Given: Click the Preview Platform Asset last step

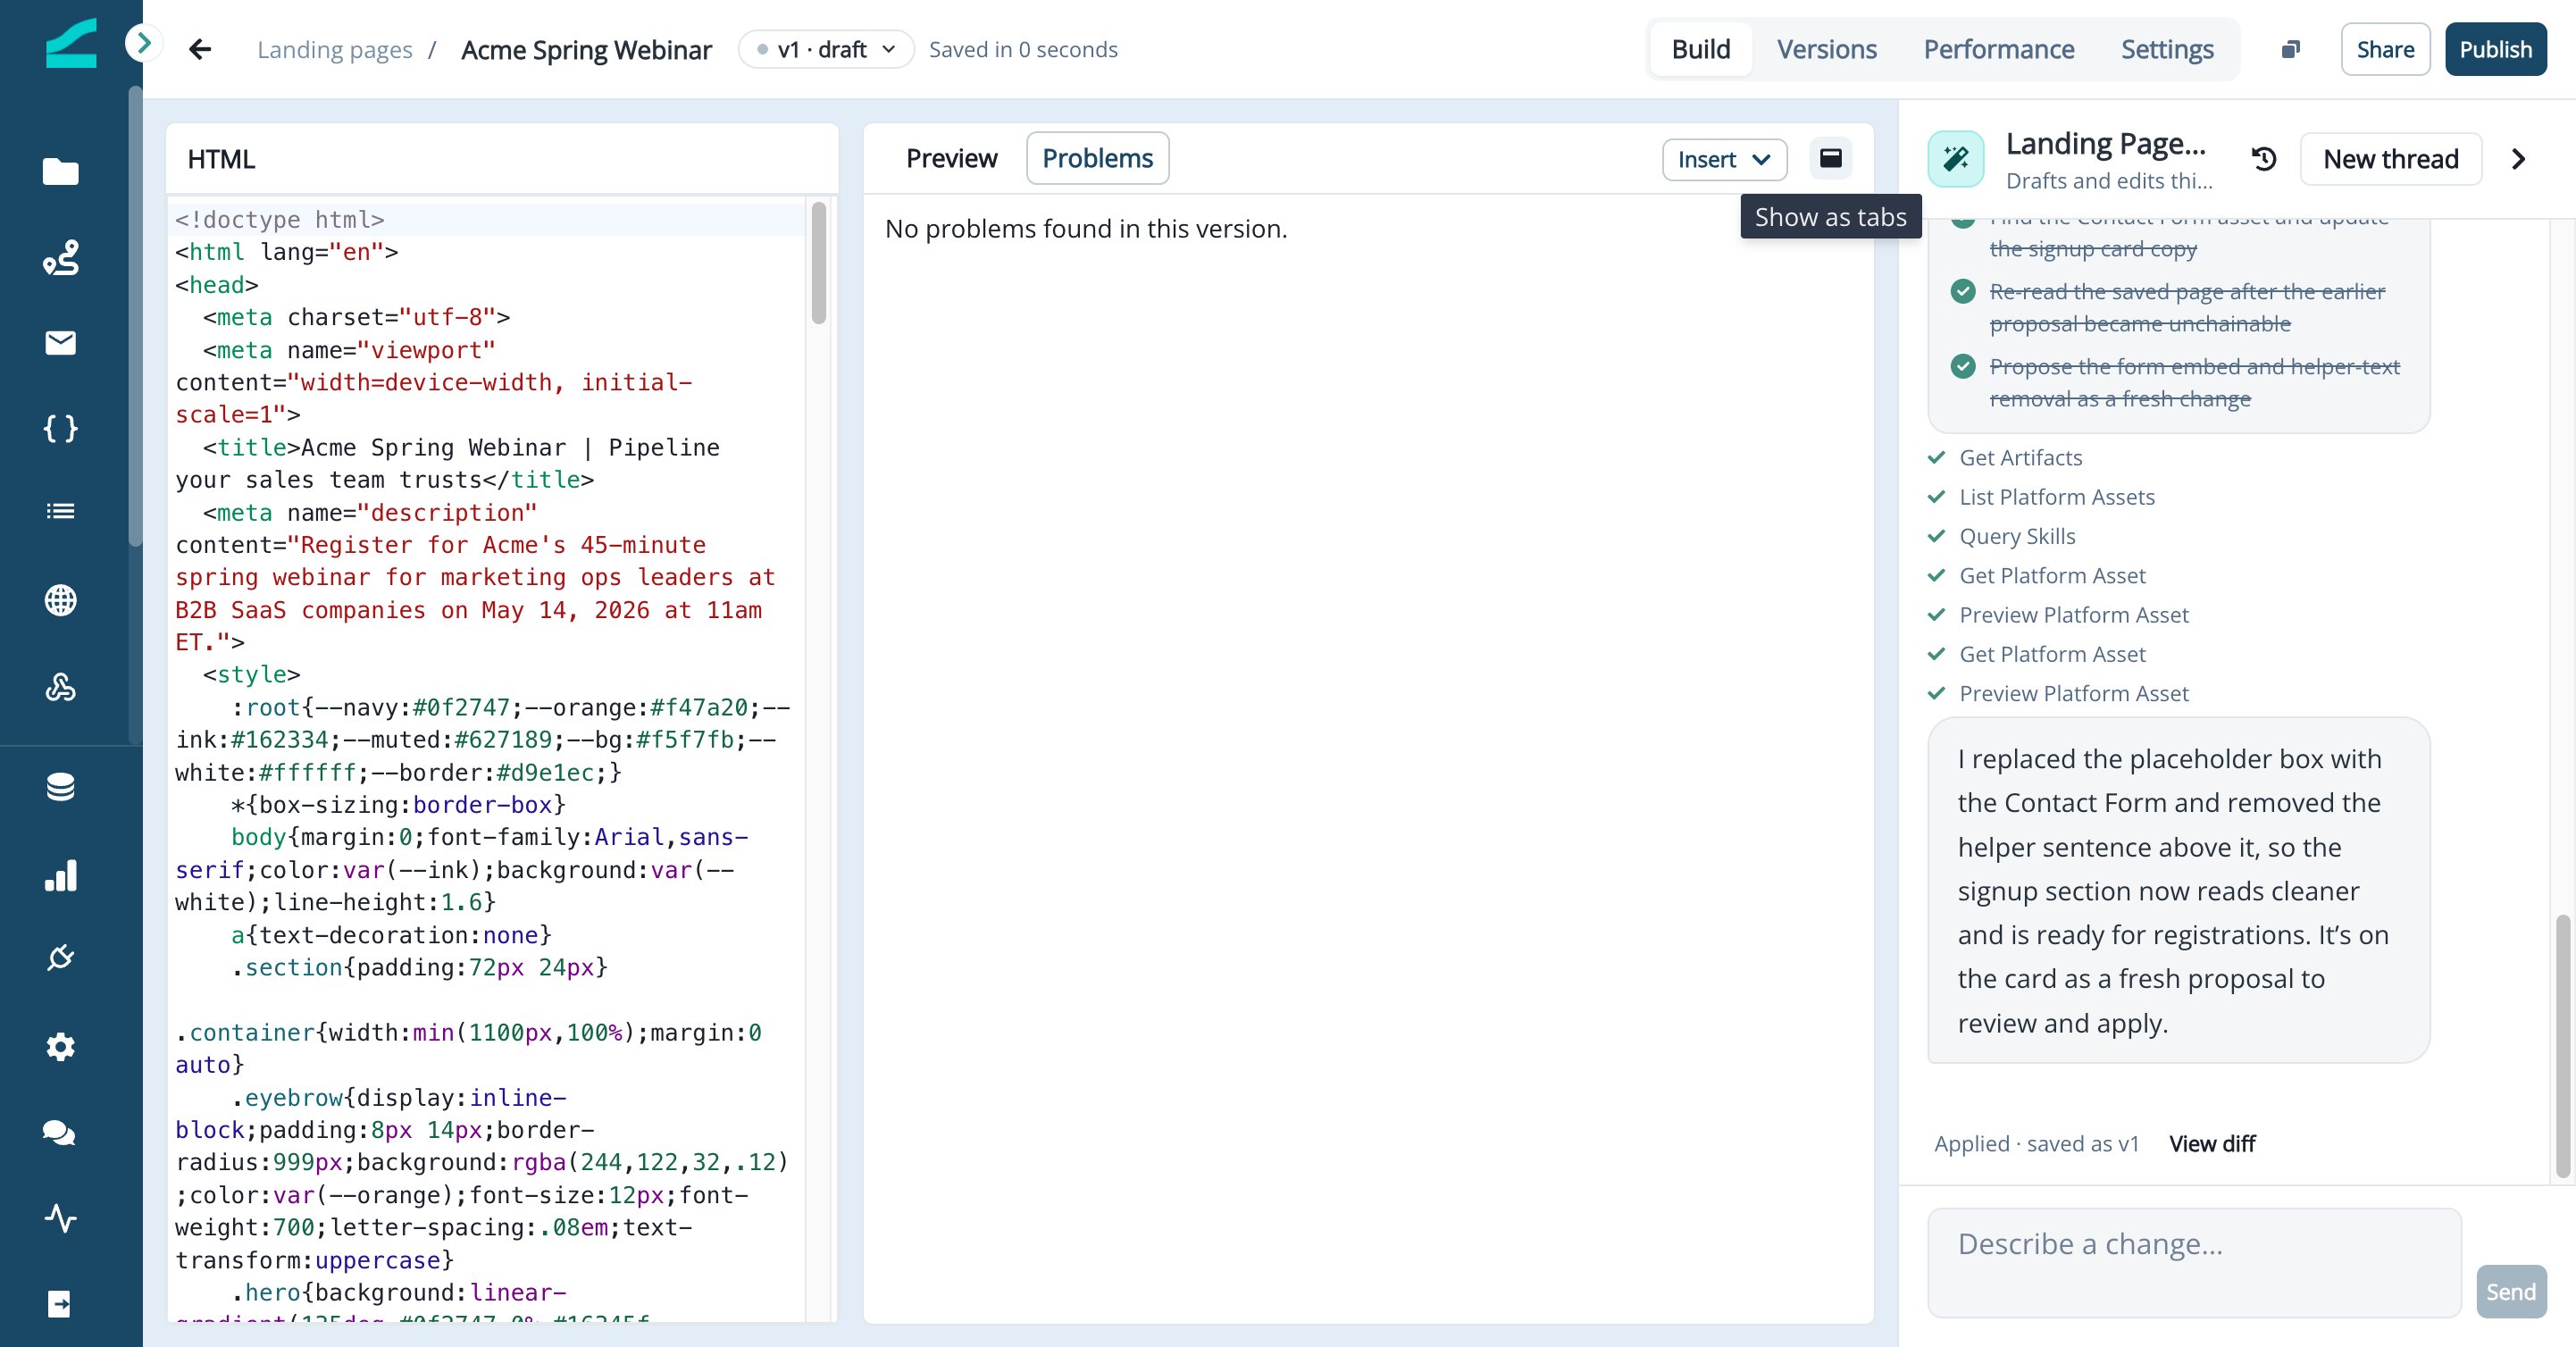Looking at the screenshot, I should (x=2073, y=693).
